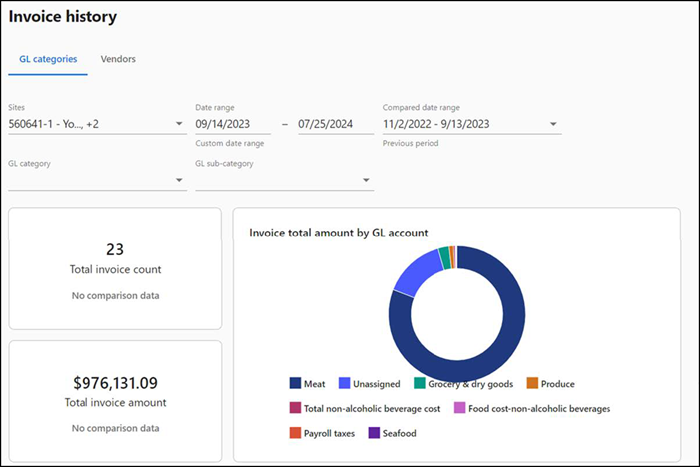Click compared range 11/2/2022 - 9/13/2023
The width and height of the screenshot is (700, 468).
click(x=436, y=124)
